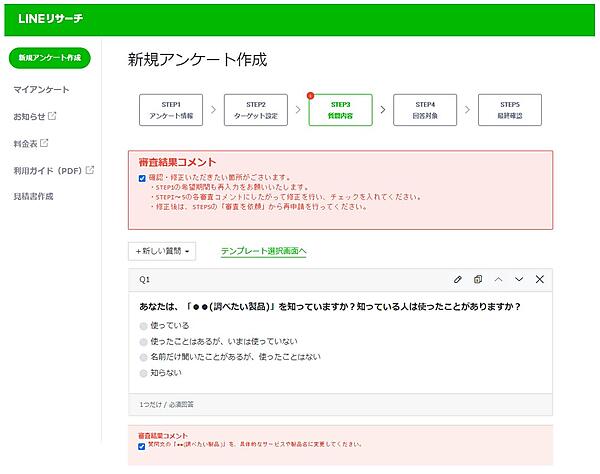
Task: Click the external link icon beside 料金表
Action: click(44, 143)
